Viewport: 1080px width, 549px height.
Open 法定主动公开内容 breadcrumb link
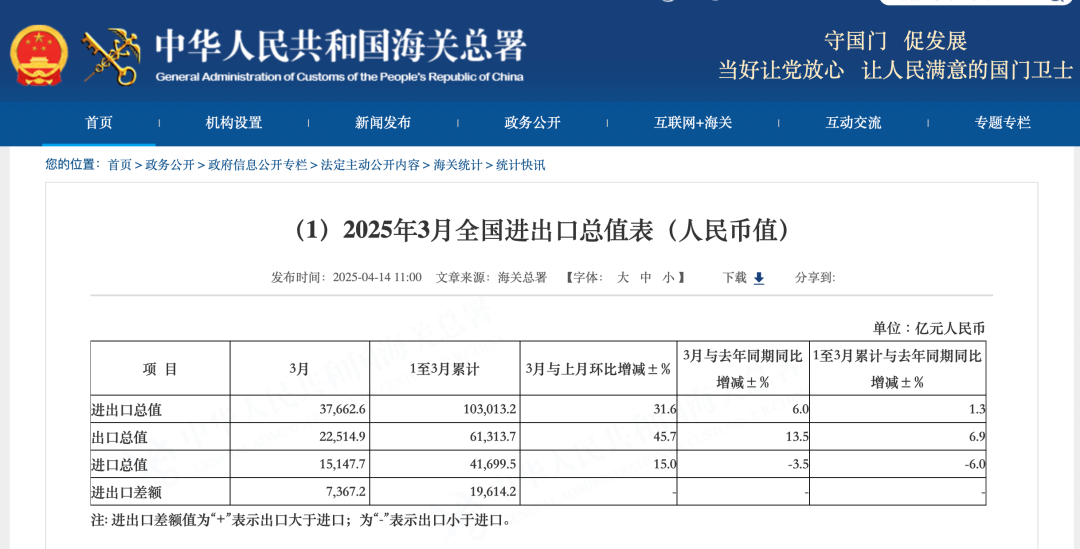coord(370,165)
